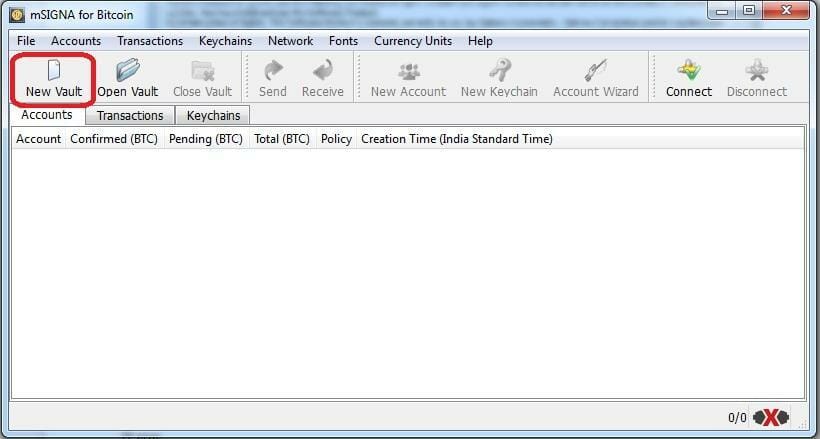Sort by Pending (BTC) column header
820x439 pixels.
[x=206, y=139]
